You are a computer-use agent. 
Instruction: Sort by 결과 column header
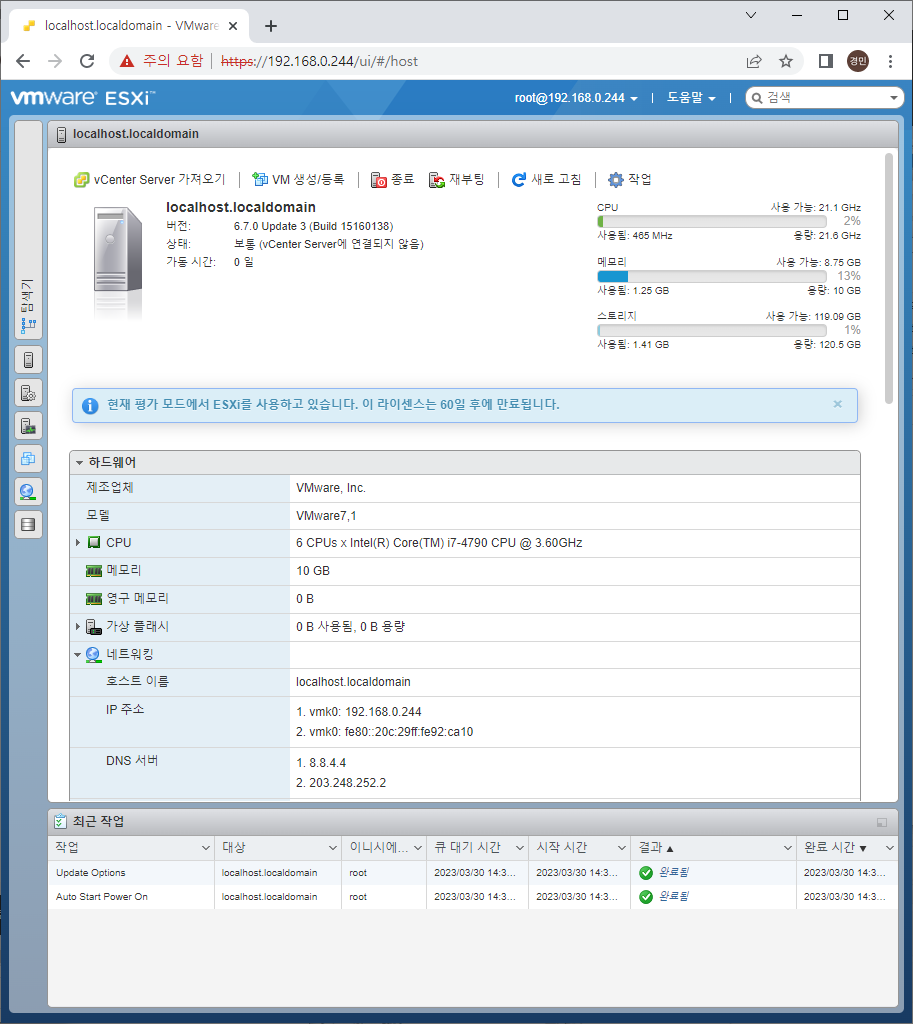coord(656,848)
